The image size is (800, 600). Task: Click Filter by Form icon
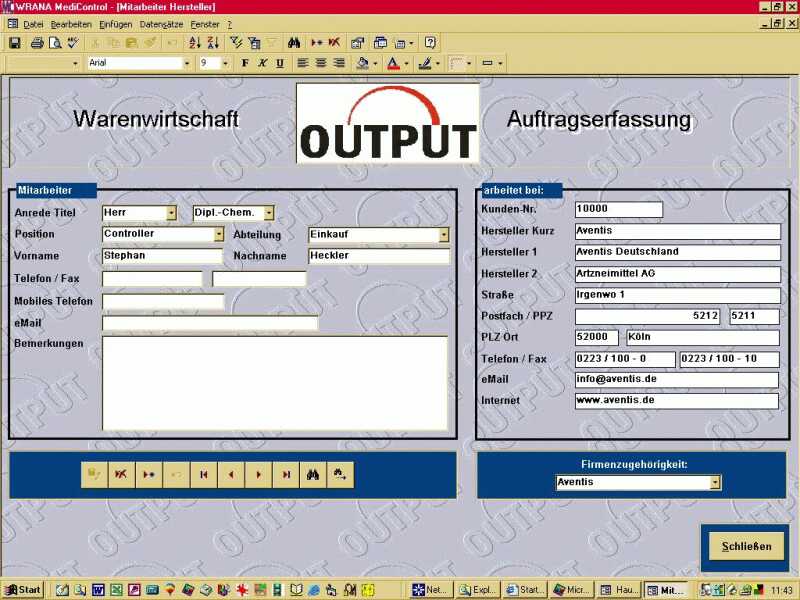tap(254, 43)
